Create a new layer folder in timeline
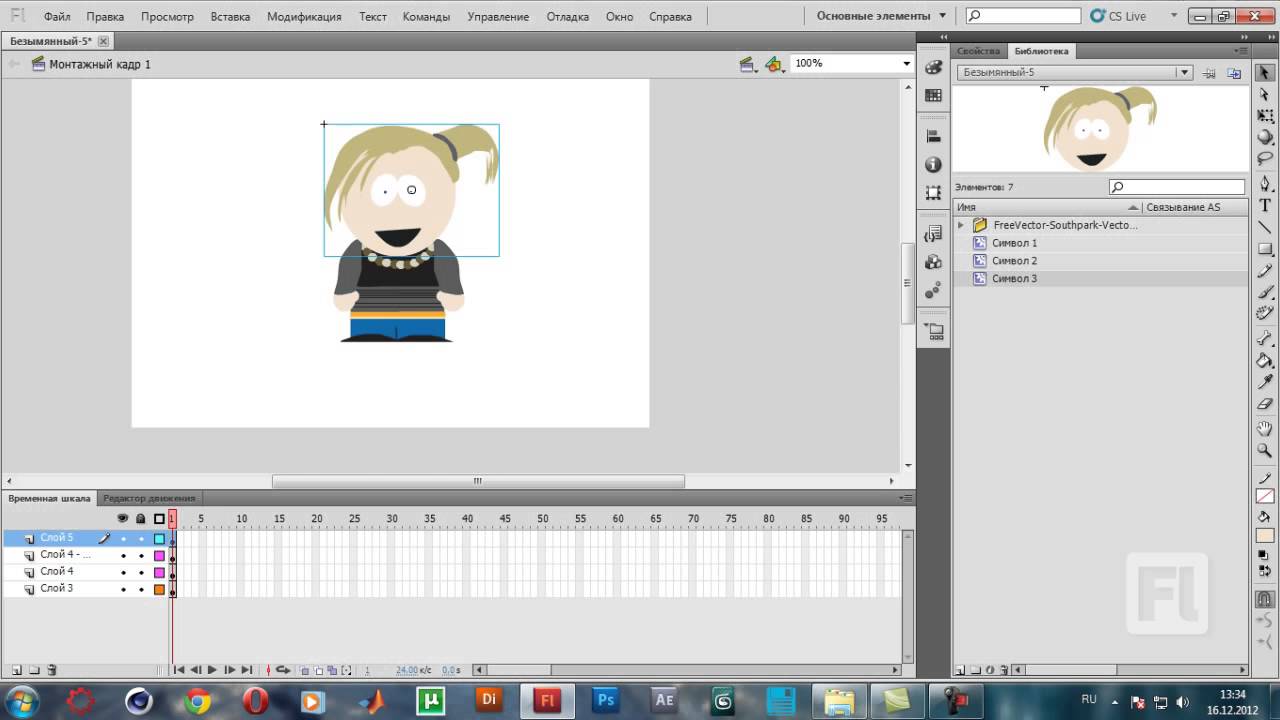 (x=34, y=670)
